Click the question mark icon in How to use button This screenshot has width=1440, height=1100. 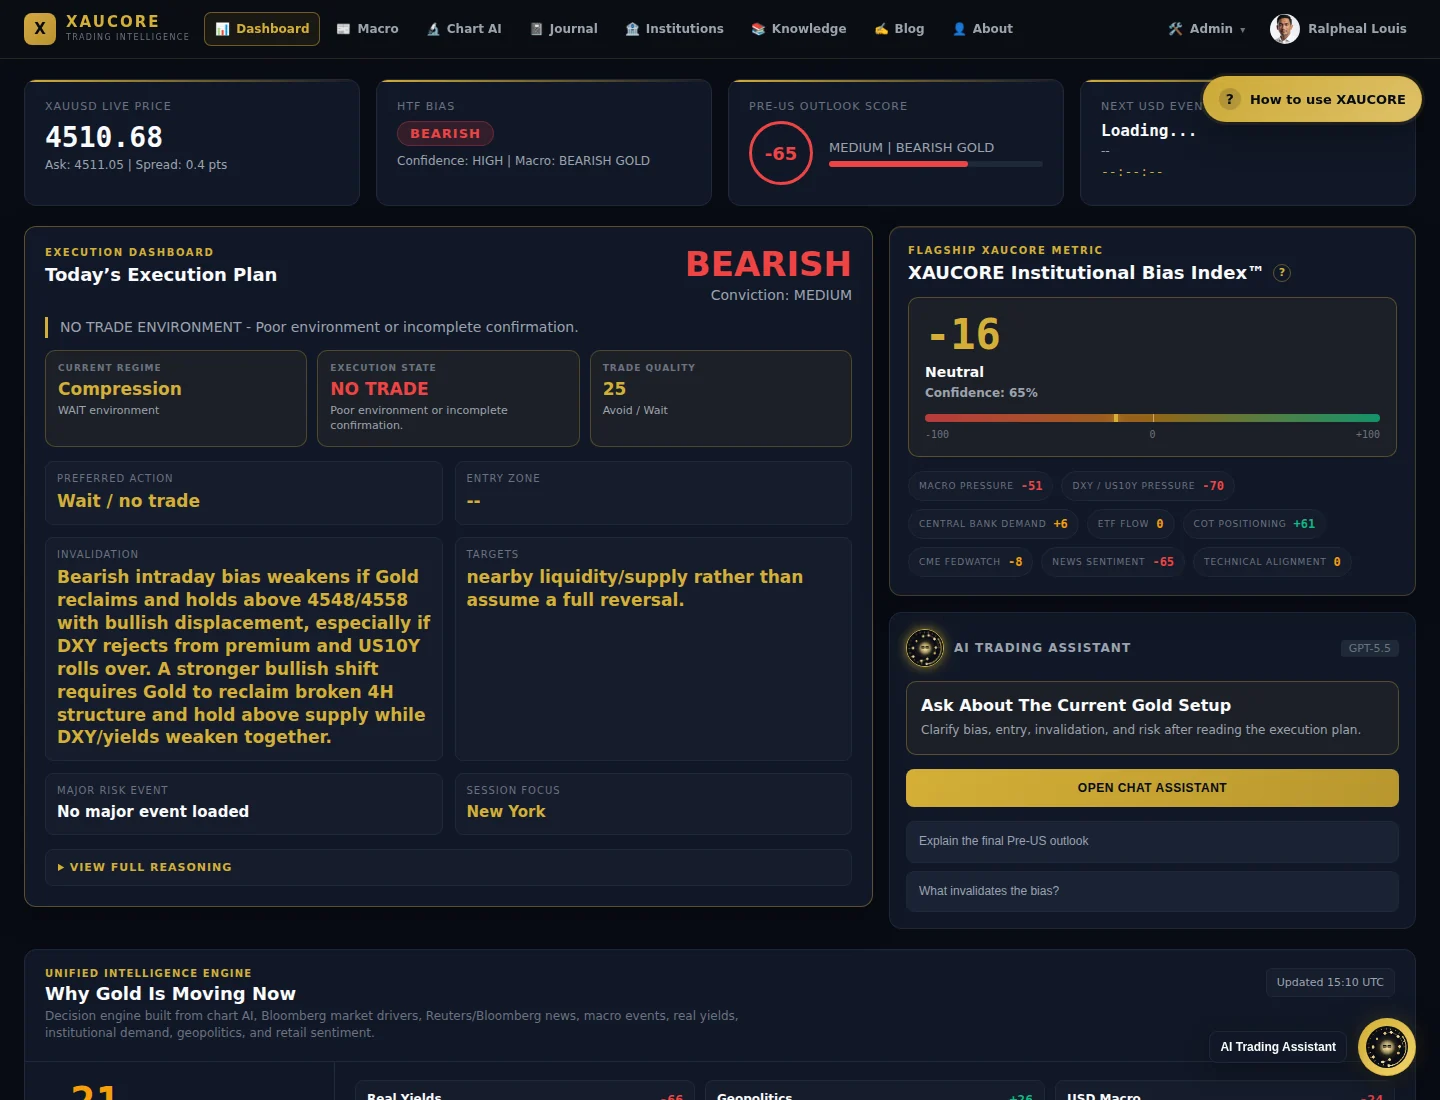point(1230,99)
